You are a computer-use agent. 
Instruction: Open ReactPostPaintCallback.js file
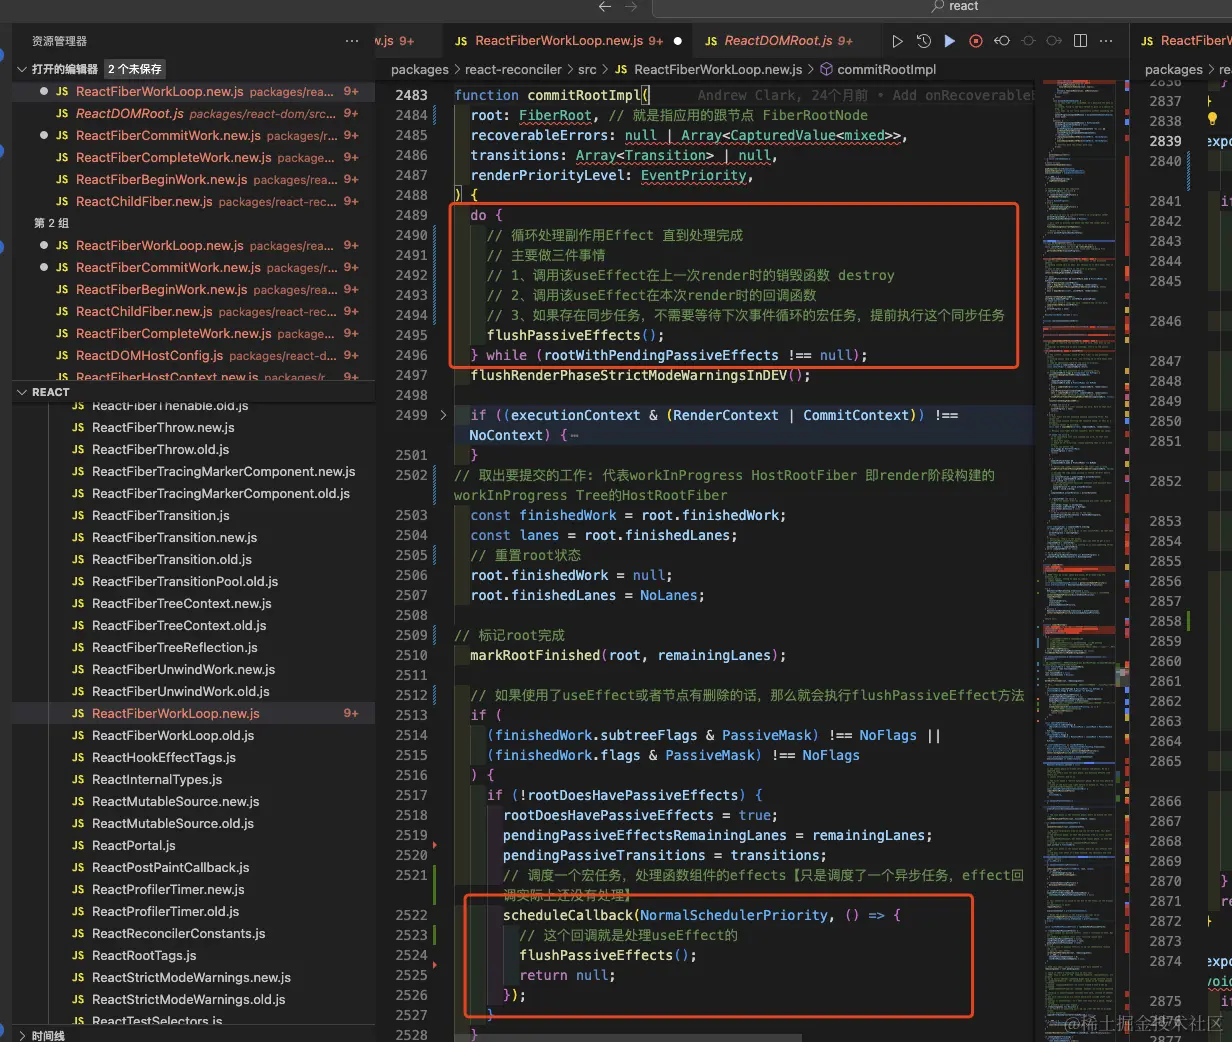point(193,867)
